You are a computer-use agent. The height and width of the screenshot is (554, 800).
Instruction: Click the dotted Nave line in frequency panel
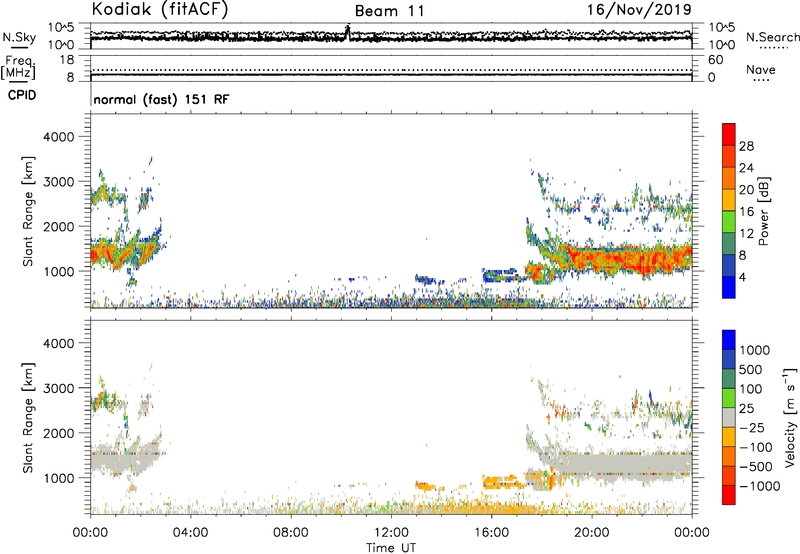391,70
